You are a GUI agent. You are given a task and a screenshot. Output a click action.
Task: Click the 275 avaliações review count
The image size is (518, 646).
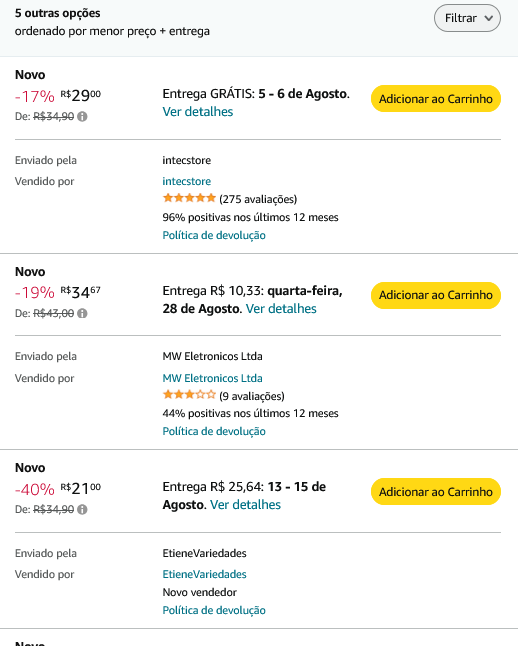coord(258,199)
